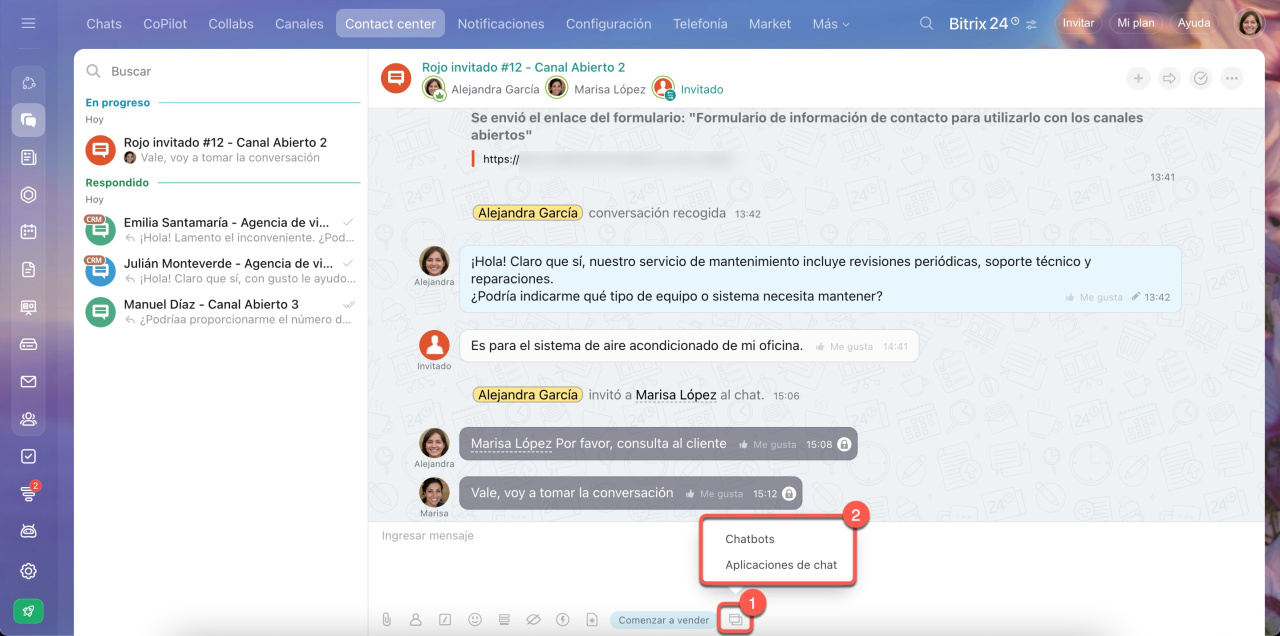Screen dimensions: 1280x636
Task: Open the Market tab
Action: 770,23
